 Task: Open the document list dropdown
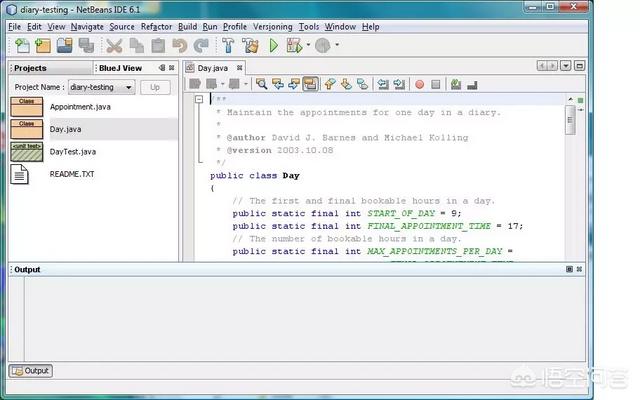pyautogui.click(x=565, y=66)
